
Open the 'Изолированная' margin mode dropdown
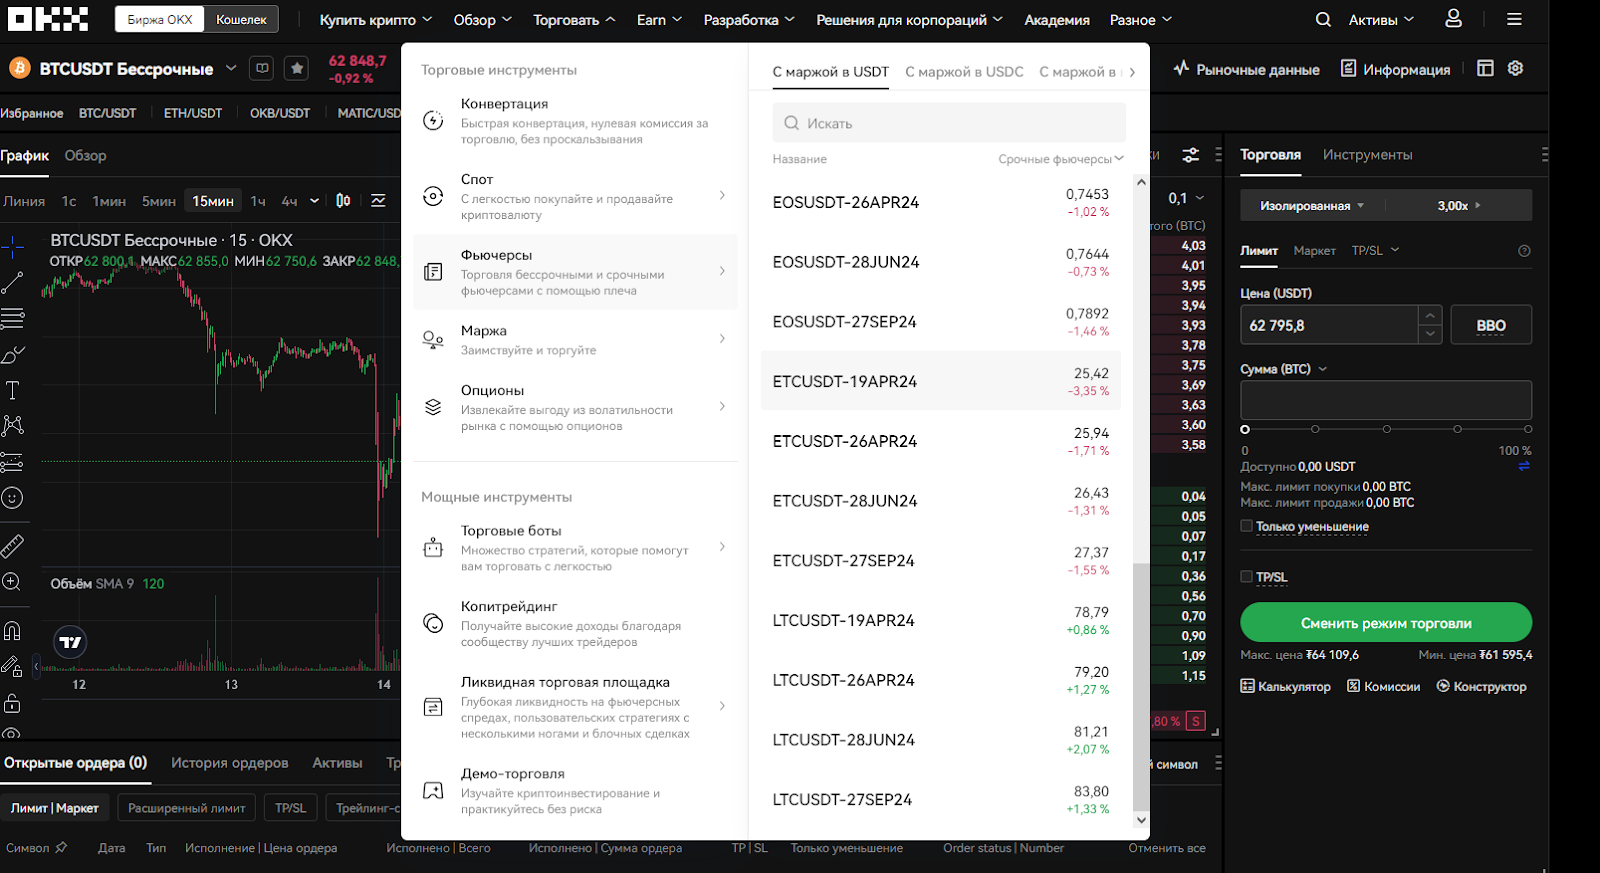[x=1311, y=206]
